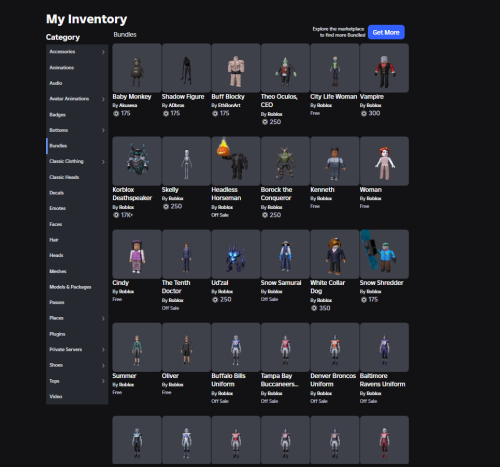Screen dimensions: 500x467
Task: Click the Oliver bundle name link
Action: 170,376
